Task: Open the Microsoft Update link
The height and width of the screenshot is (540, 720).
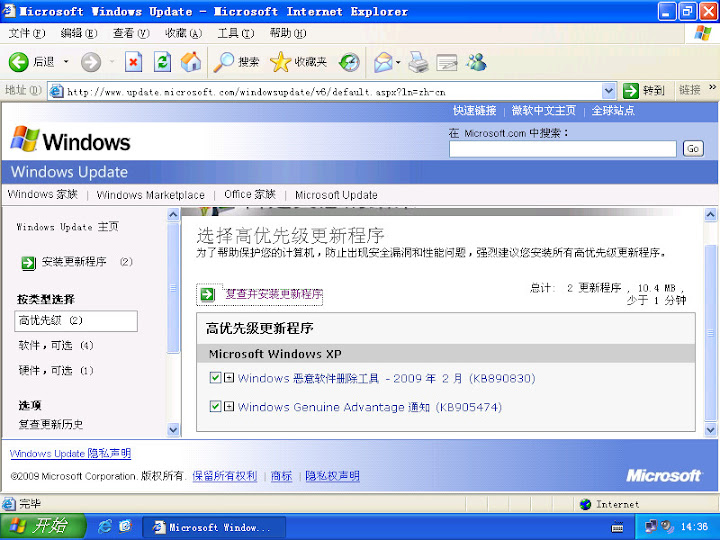Action: coord(336,195)
